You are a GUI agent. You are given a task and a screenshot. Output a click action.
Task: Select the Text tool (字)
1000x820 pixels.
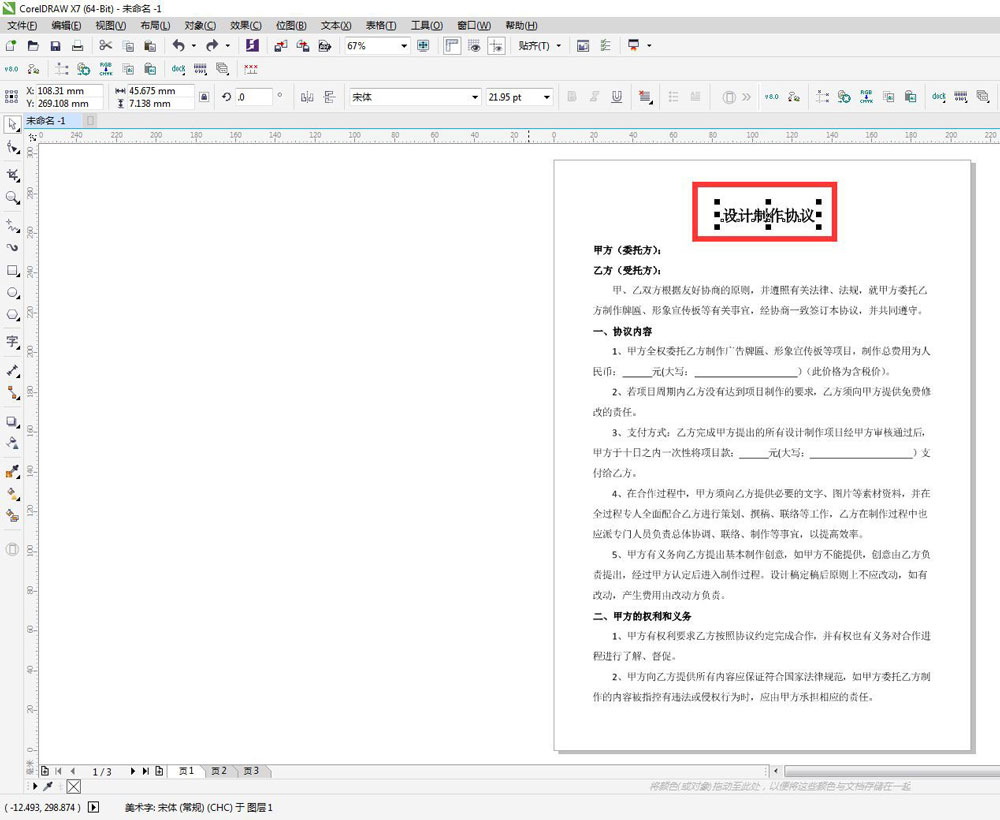coord(12,342)
